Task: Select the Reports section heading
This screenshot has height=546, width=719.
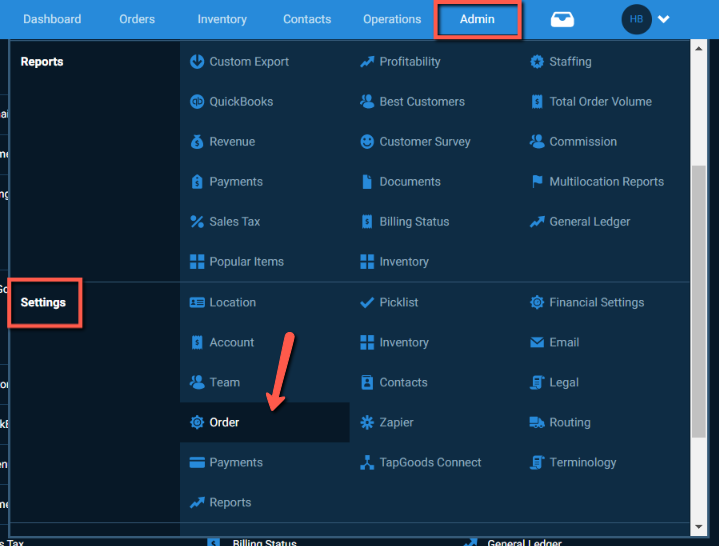Action: click(42, 61)
